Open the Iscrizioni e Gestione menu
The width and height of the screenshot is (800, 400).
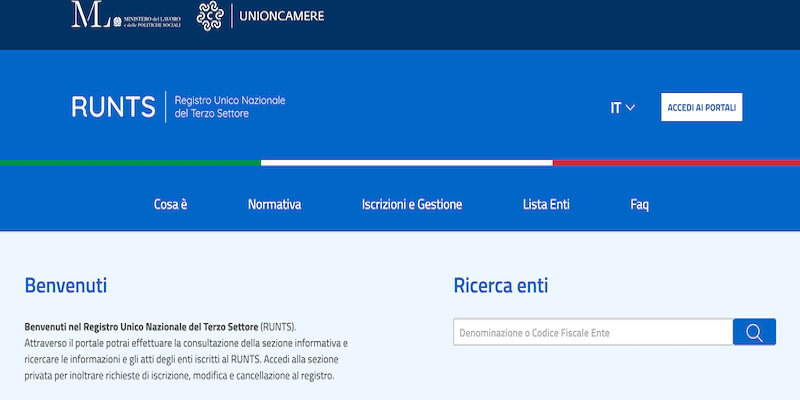(412, 205)
